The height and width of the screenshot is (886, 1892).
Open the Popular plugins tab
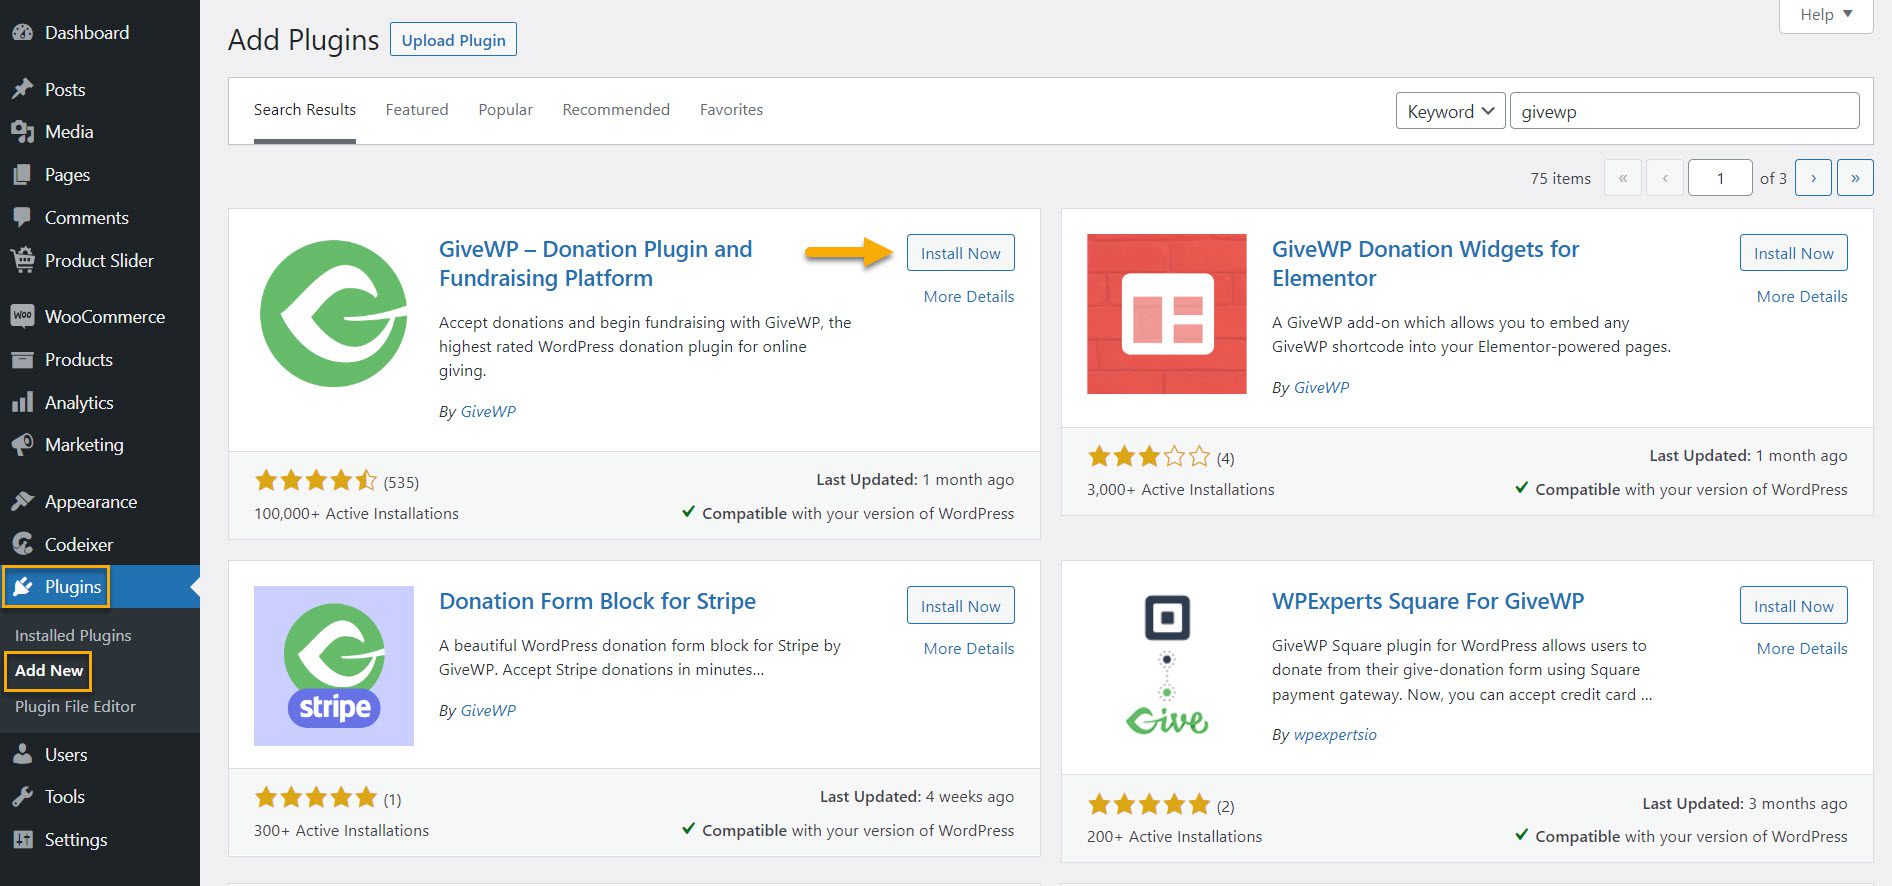505,110
